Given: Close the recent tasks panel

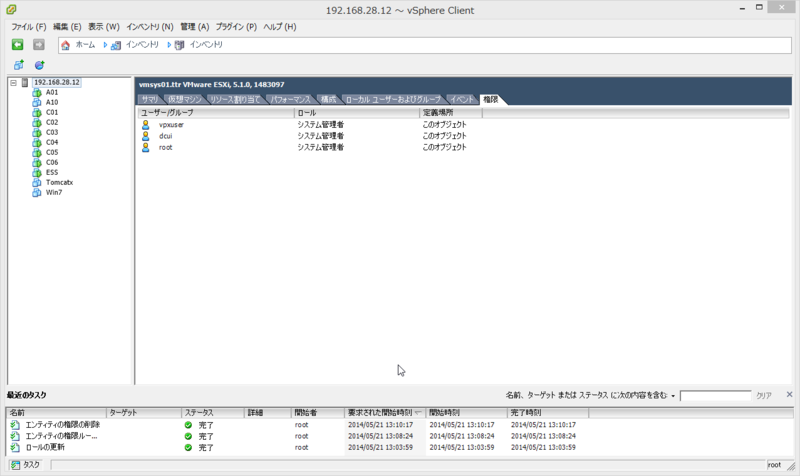Looking at the screenshot, I should [789, 394].
